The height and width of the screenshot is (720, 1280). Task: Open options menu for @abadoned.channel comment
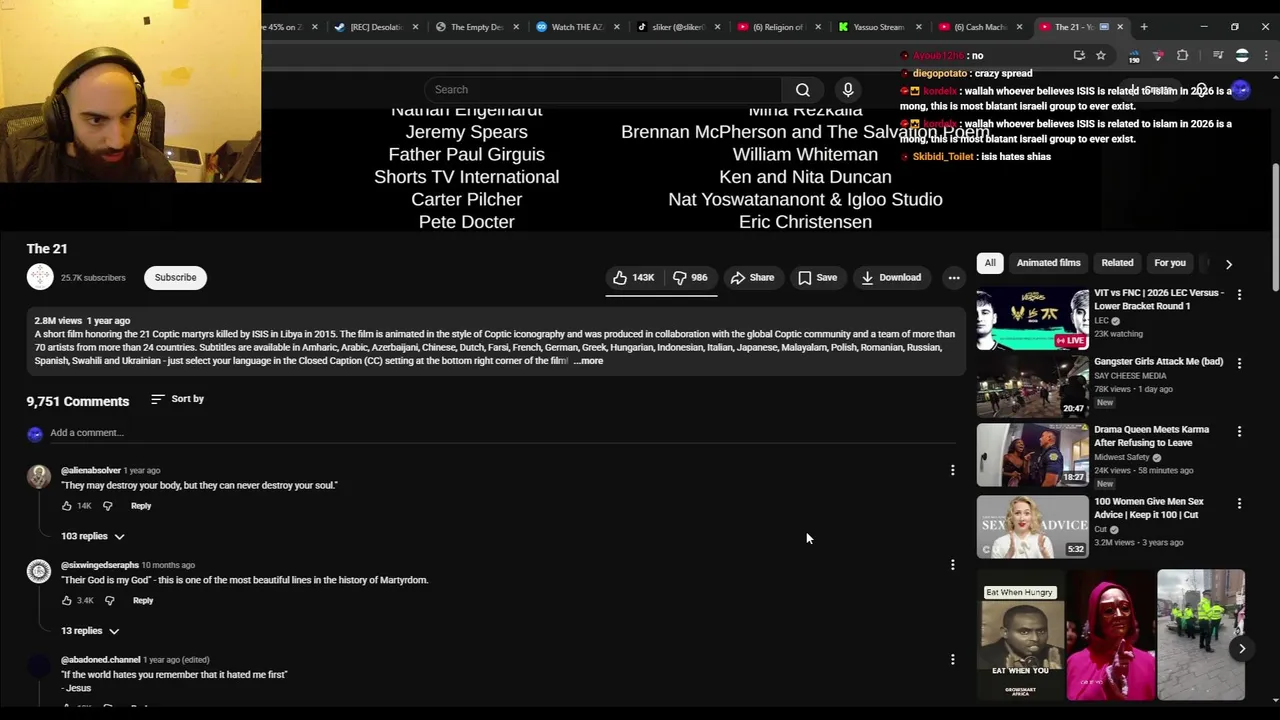point(952,660)
